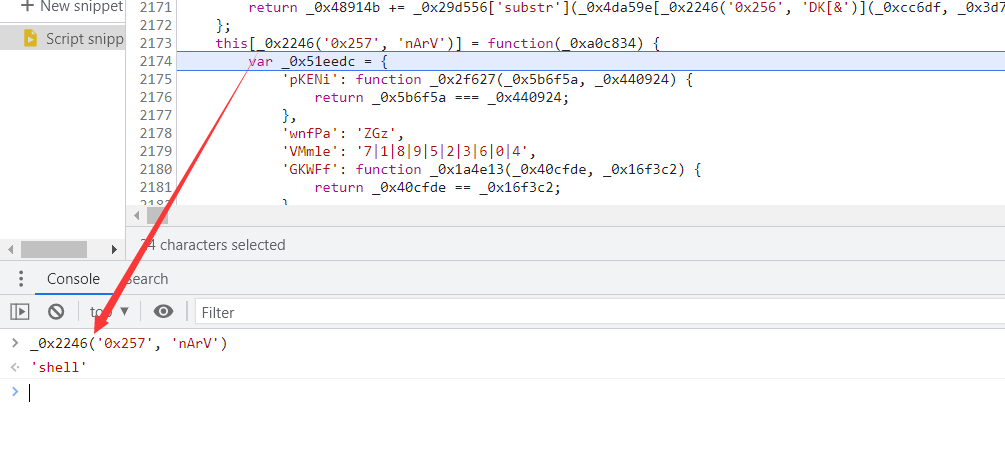Click the 'pKENi' key in code

click(312, 79)
